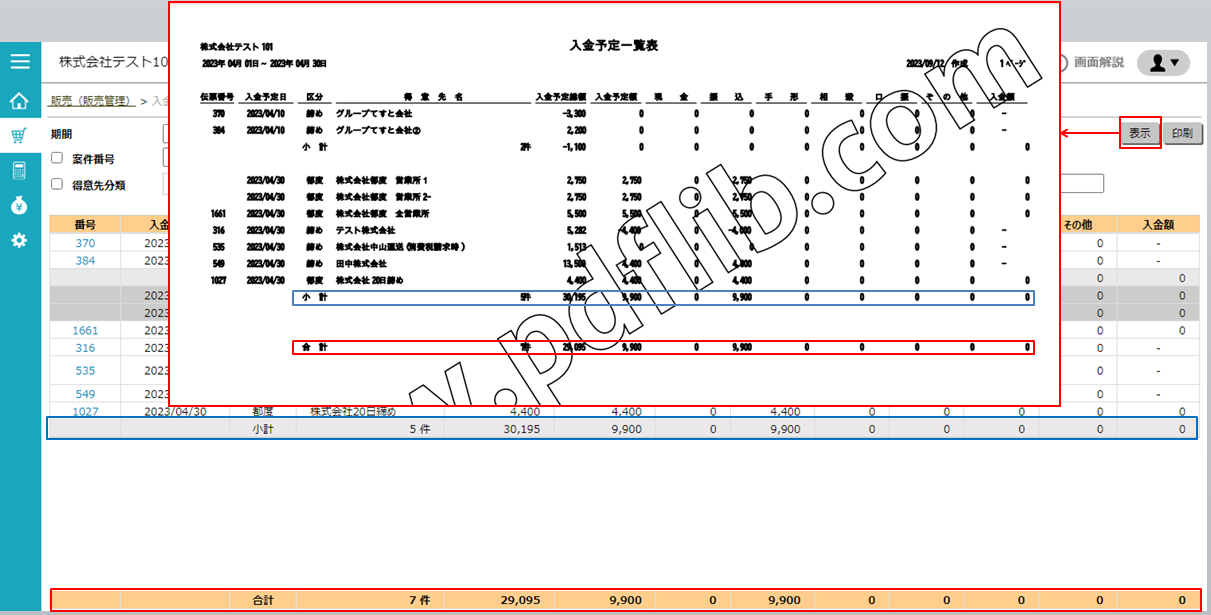Viewport: 1211px width, 615px height.
Task: Enable the 得意先分類 checkbox
Action: [57, 183]
